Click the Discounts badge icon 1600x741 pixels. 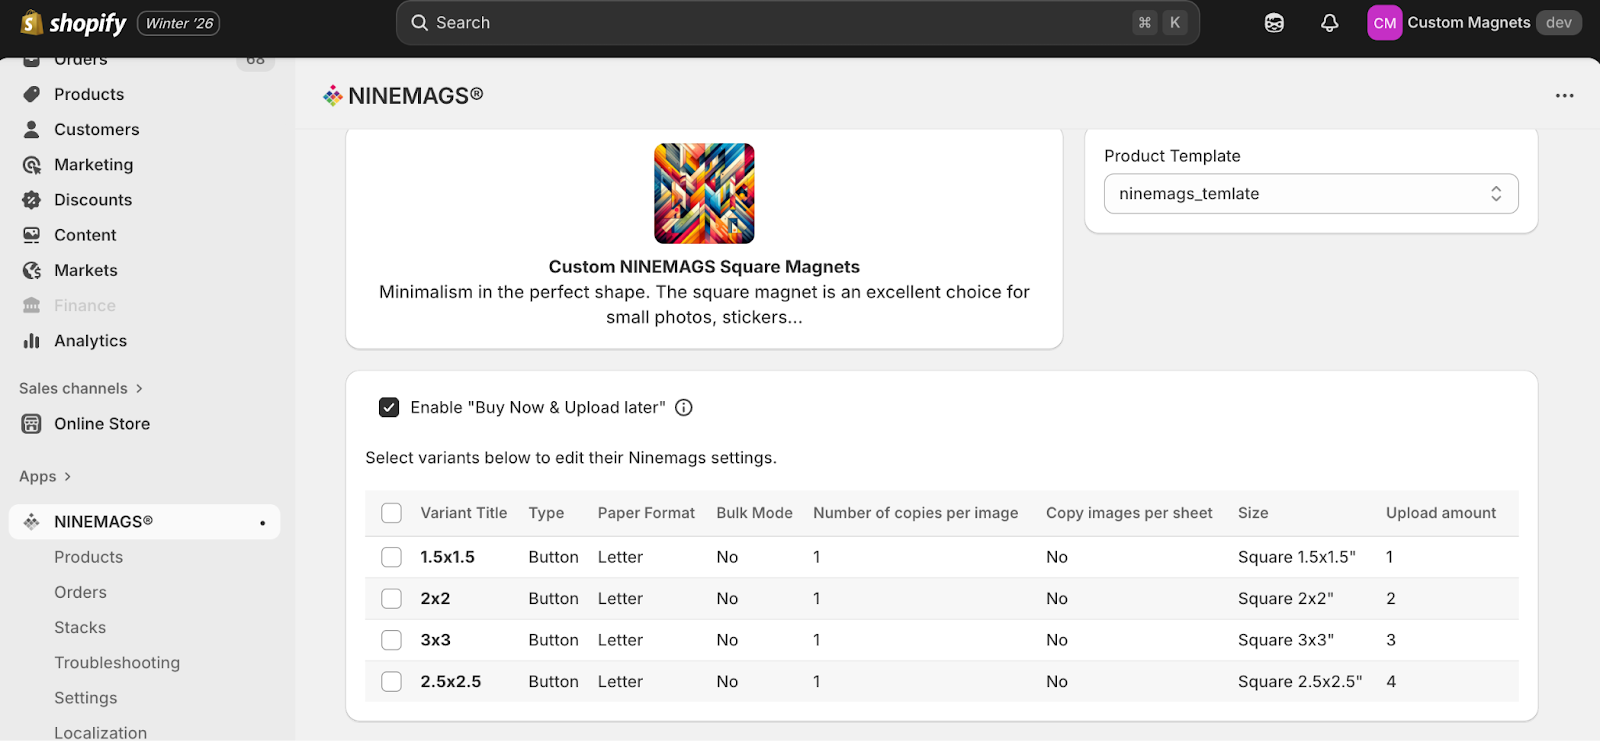tap(32, 200)
